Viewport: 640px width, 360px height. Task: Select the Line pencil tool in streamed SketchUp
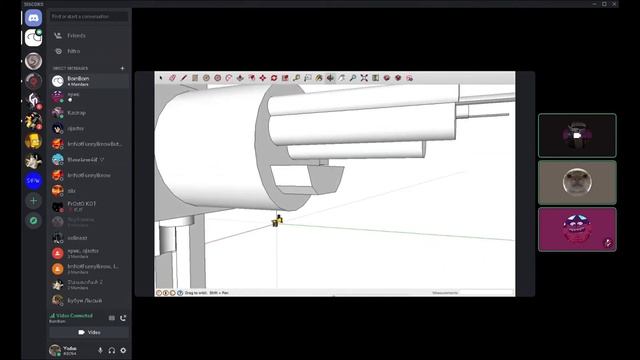[184, 78]
